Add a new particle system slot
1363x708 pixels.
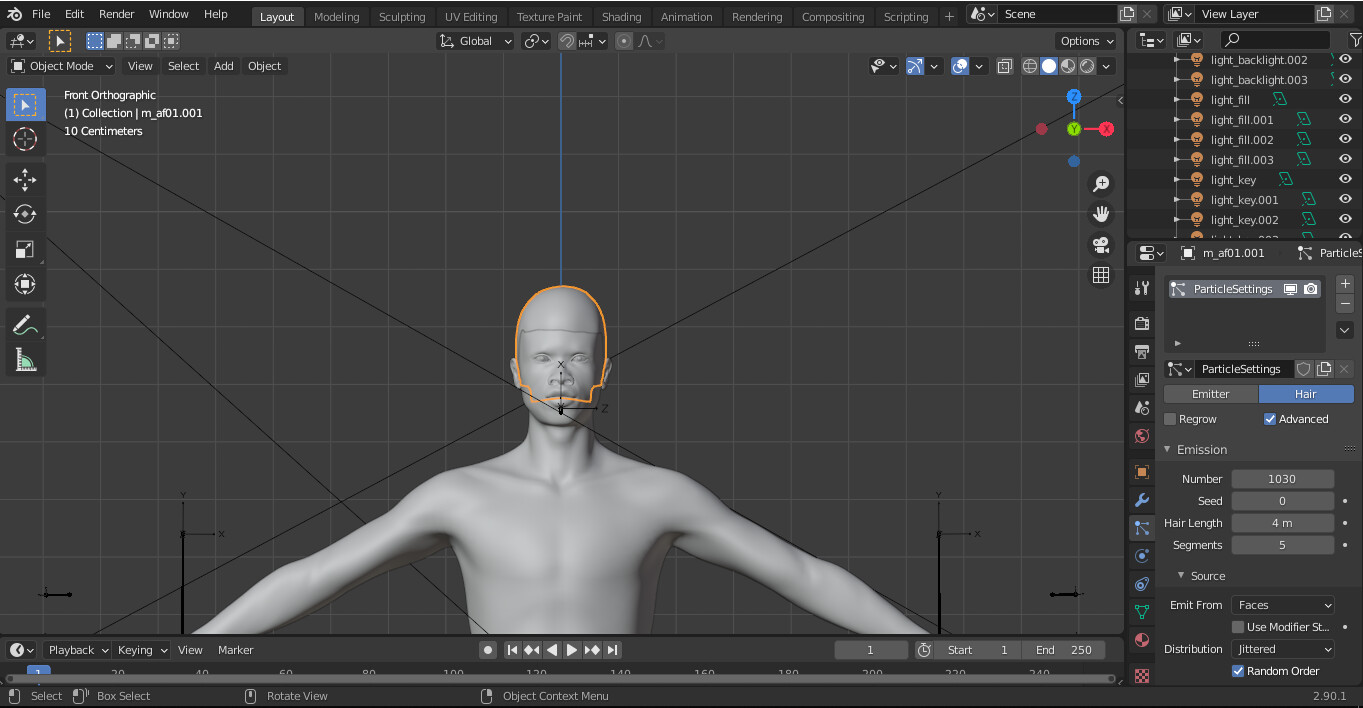[x=1344, y=284]
